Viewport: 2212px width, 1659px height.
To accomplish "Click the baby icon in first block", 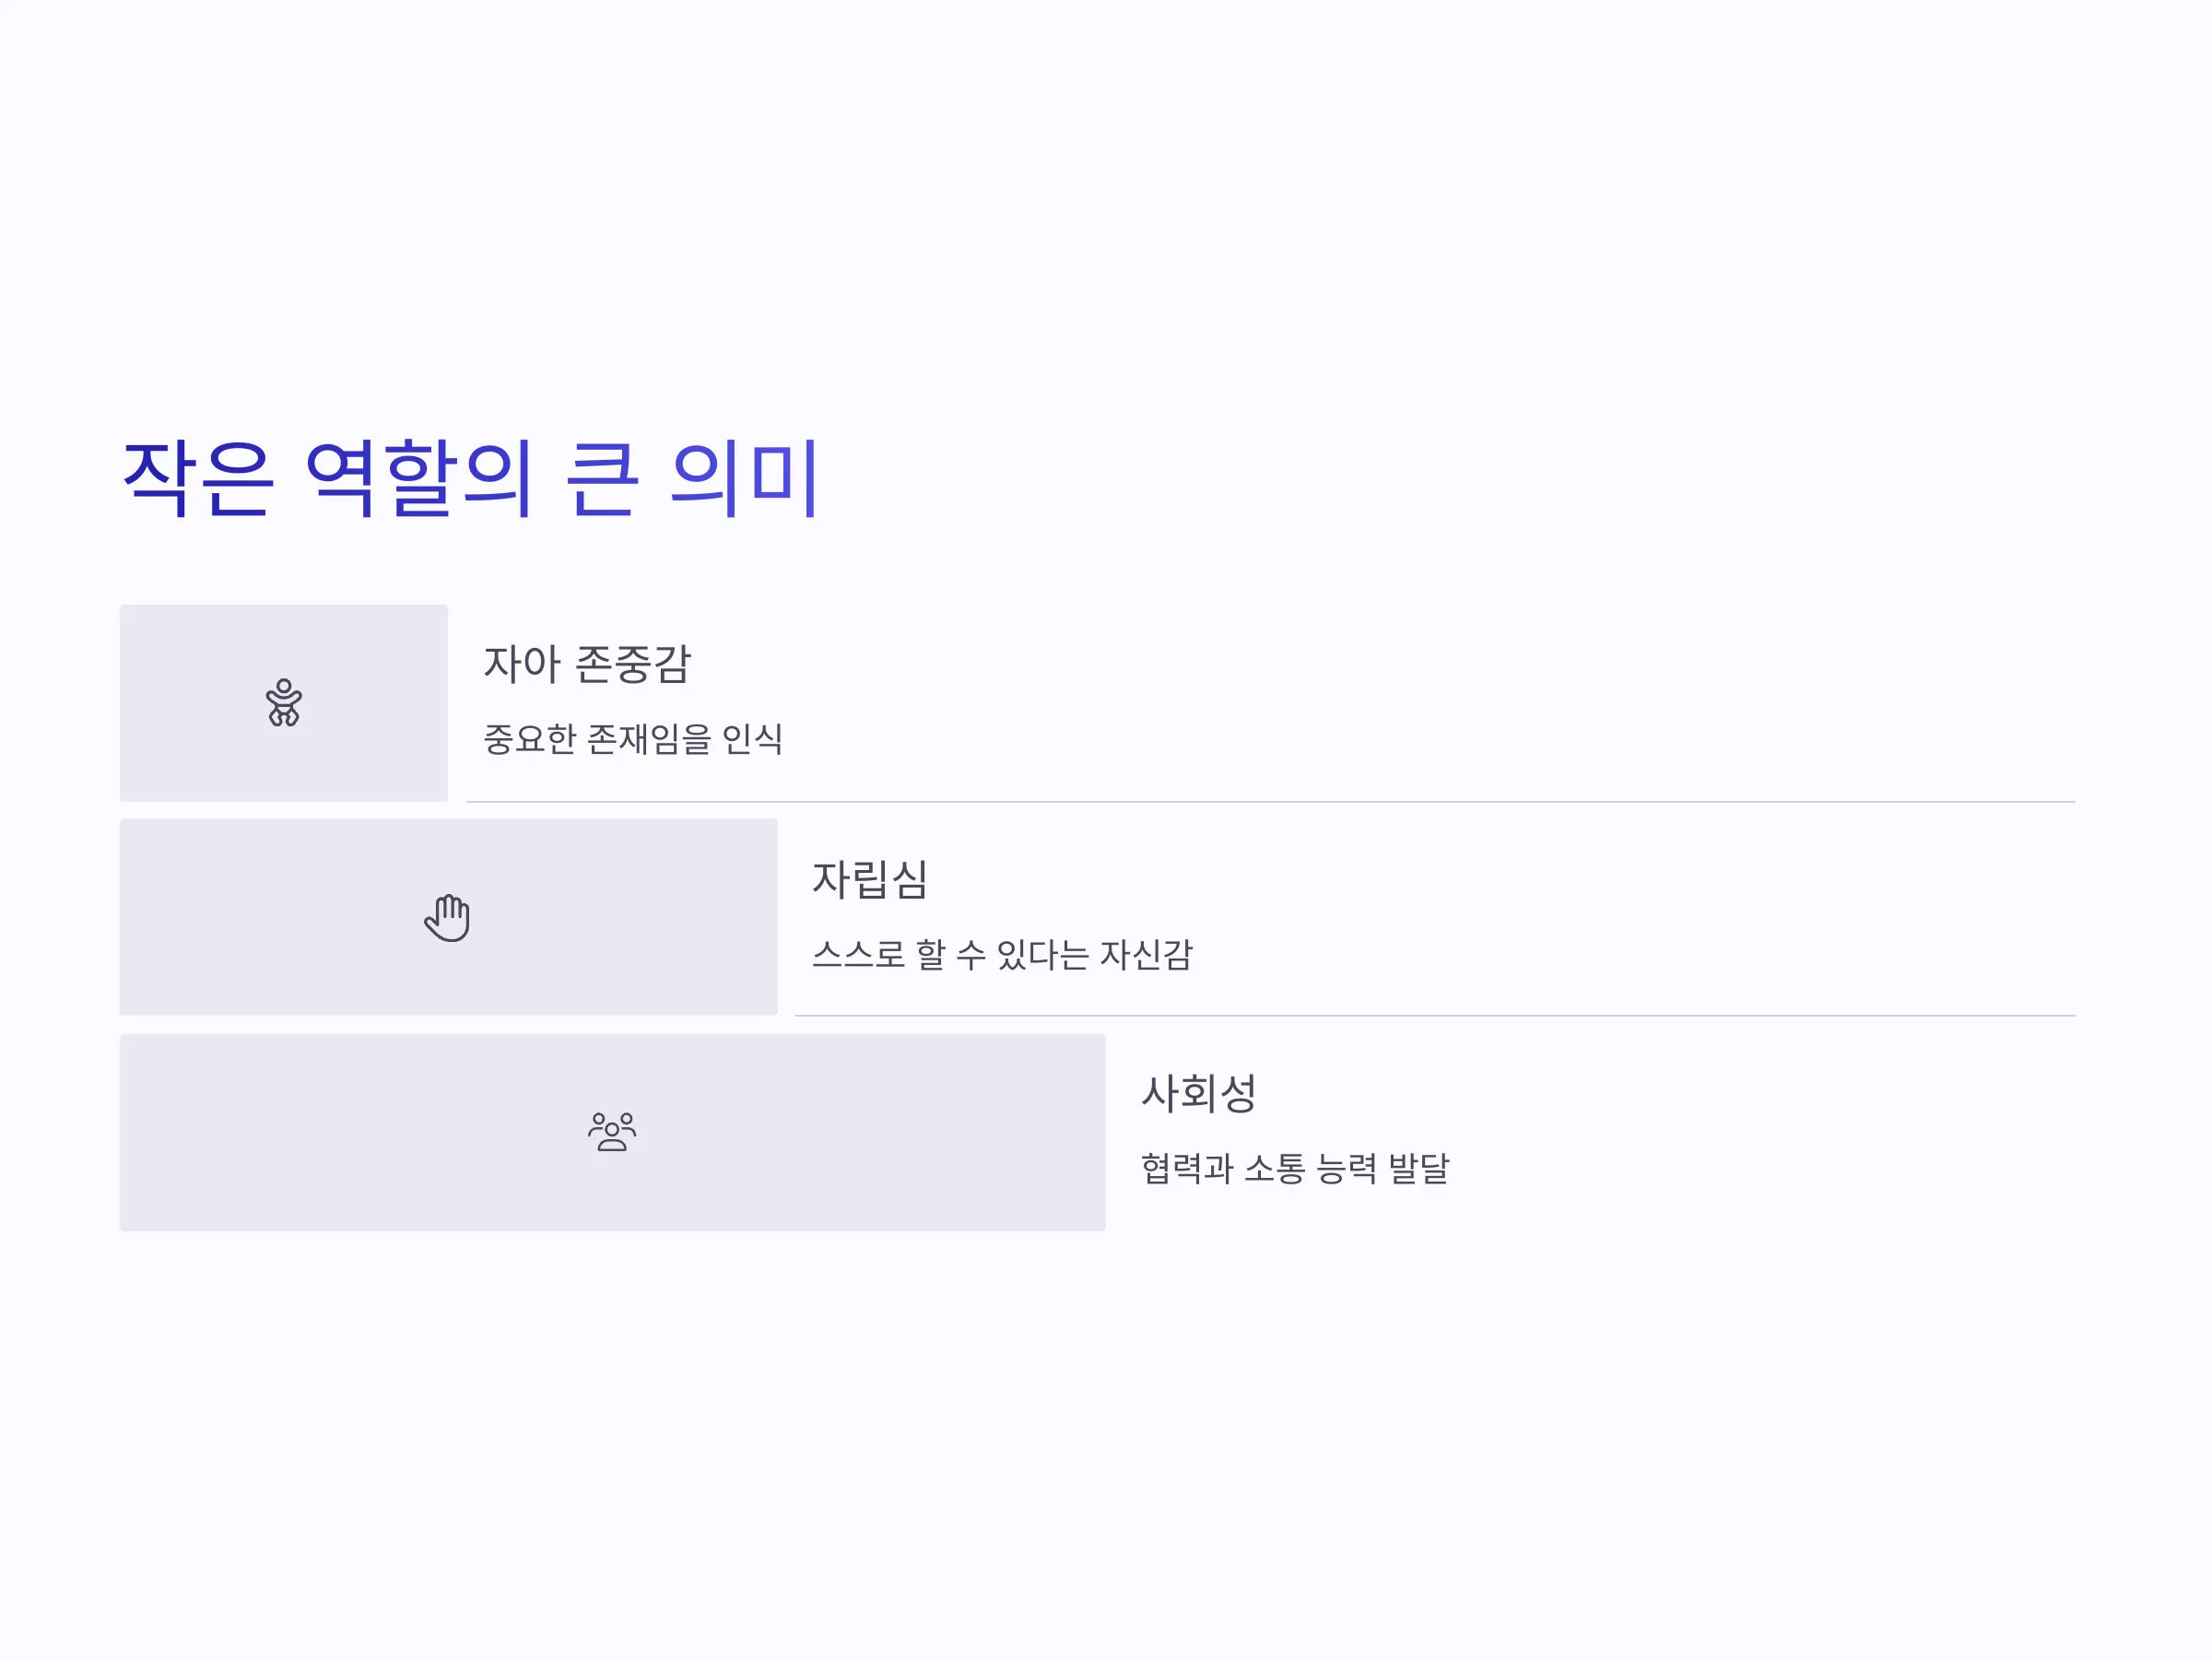I will [284, 702].
